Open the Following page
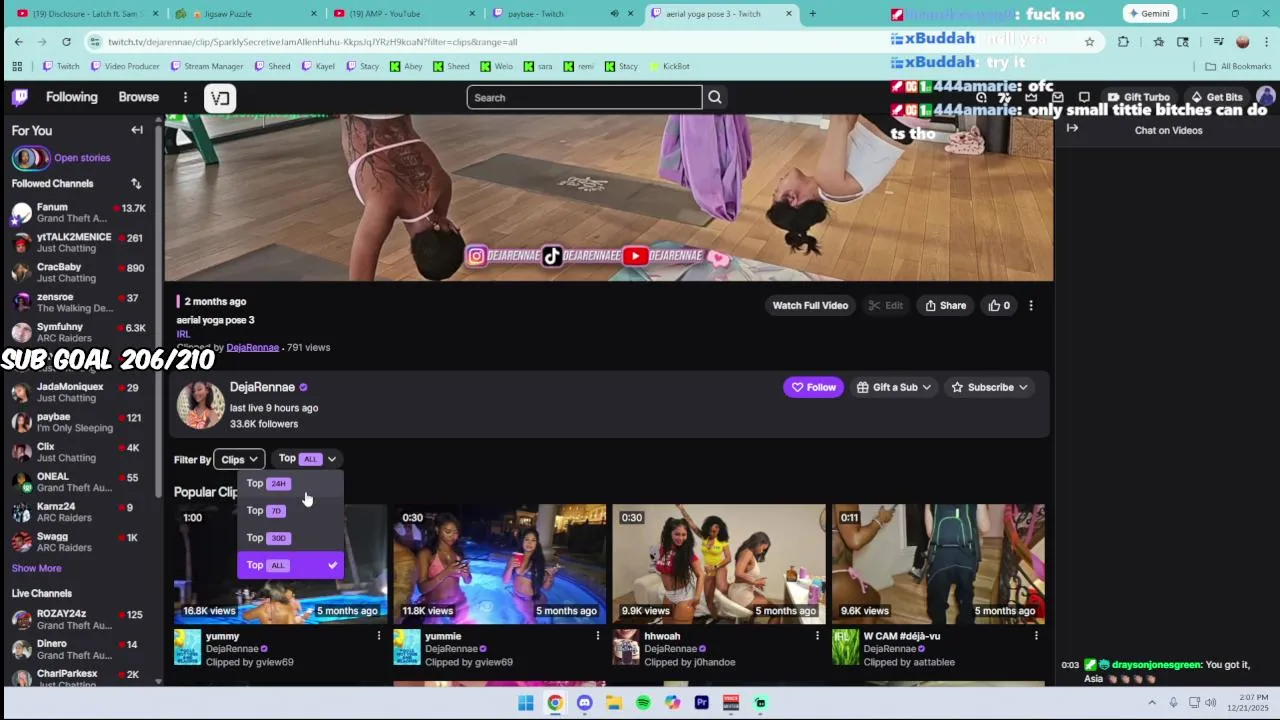1280x720 pixels. (72, 97)
